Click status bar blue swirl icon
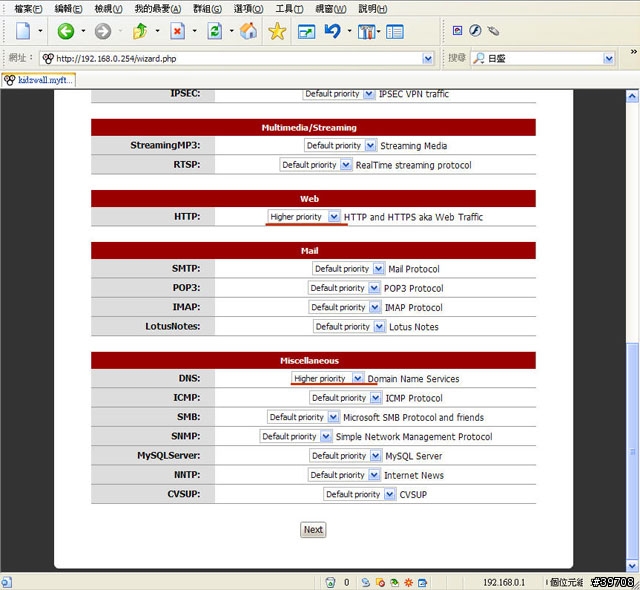The height and width of the screenshot is (590, 640). click(x=365, y=583)
